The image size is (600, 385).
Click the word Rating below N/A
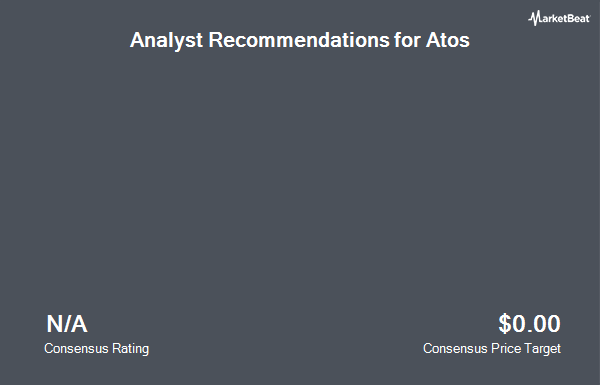[x=130, y=349]
